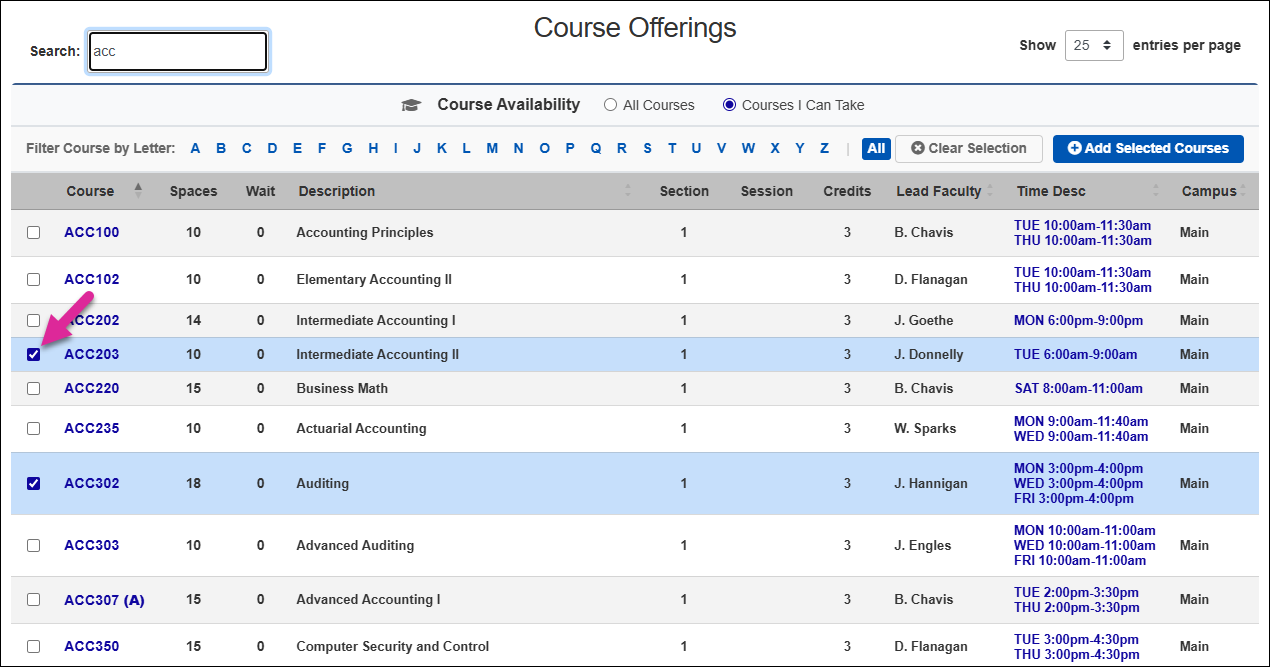Sort by the Time Desc column arrows
This screenshot has height=667, width=1270.
coord(1155,190)
